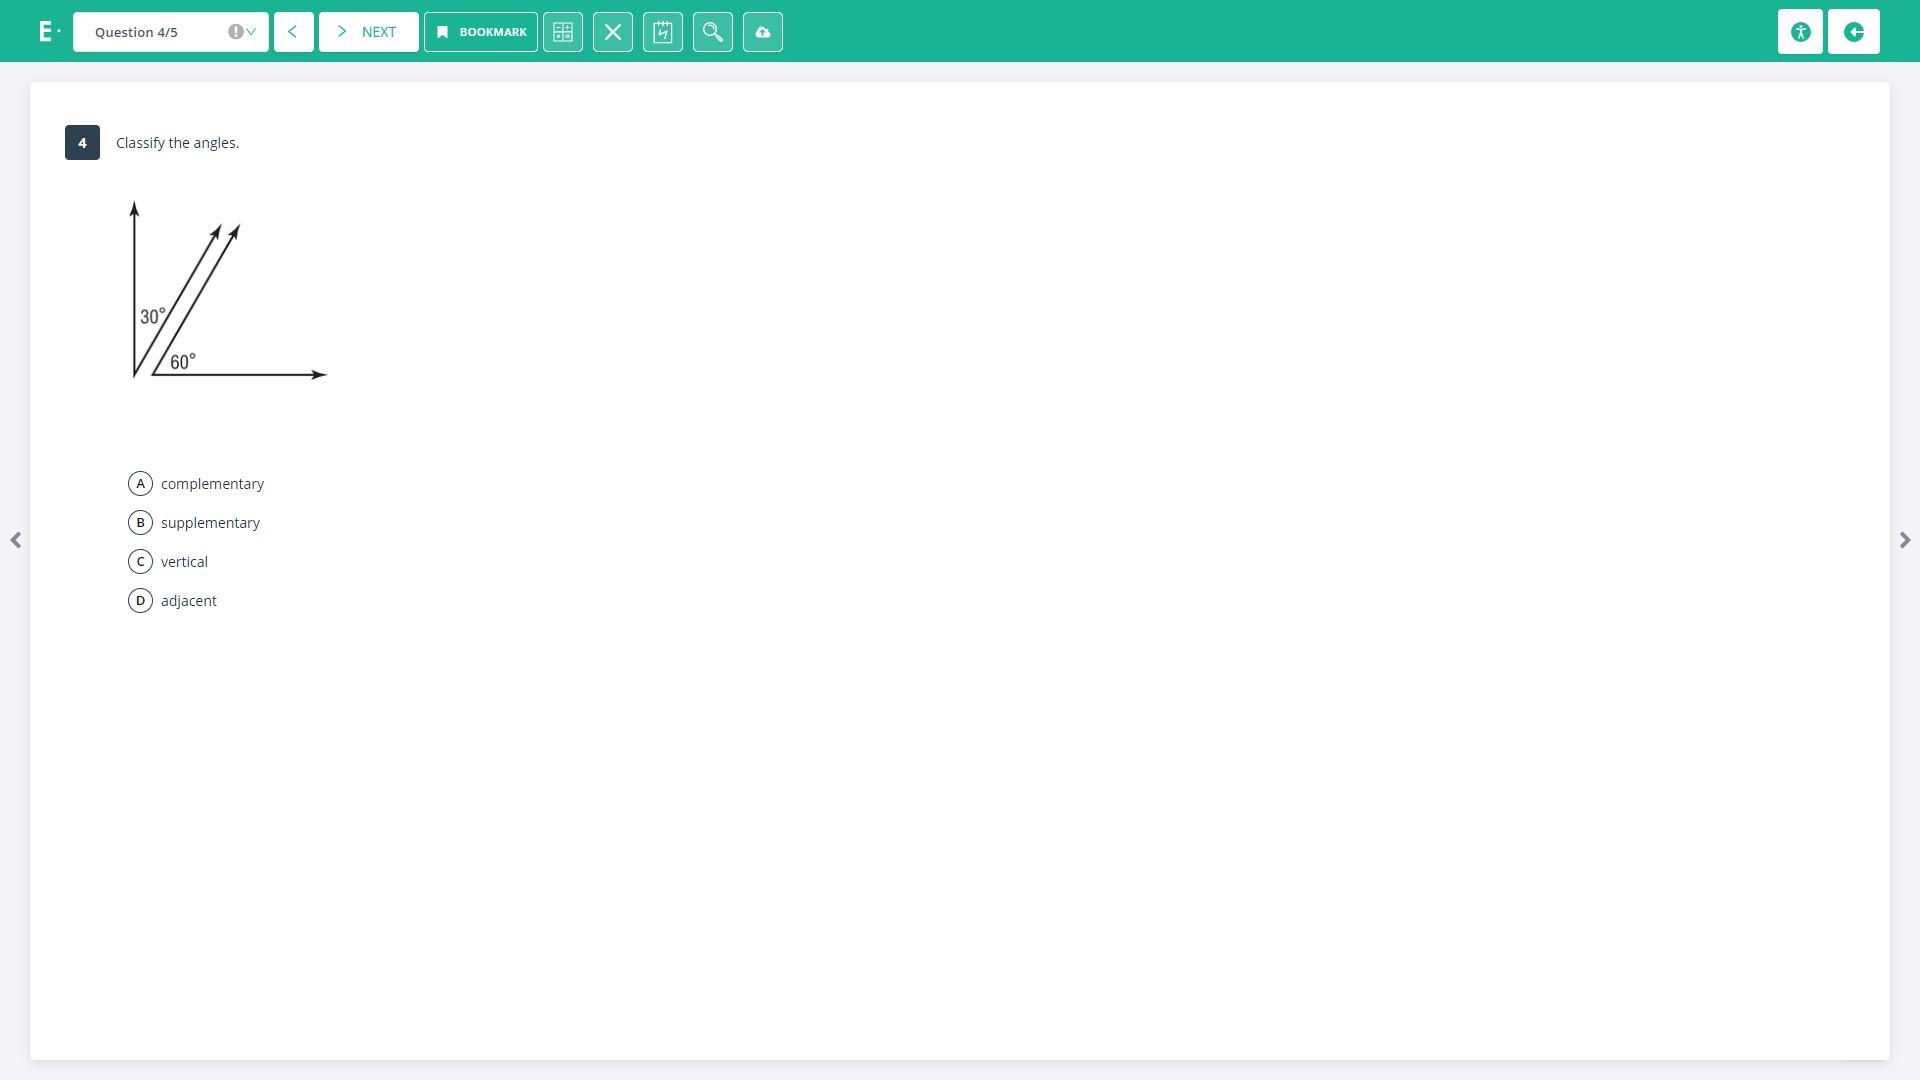This screenshot has width=1920, height=1080.
Task: Click the E logo in header
Action: pyautogui.click(x=45, y=32)
